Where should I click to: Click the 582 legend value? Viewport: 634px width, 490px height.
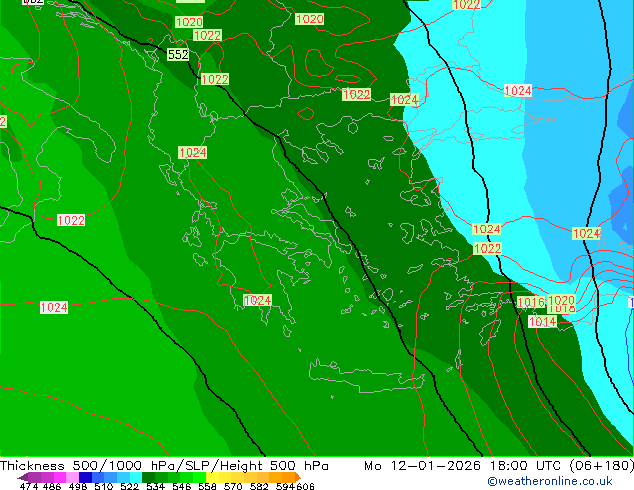(x=259, y=486)
